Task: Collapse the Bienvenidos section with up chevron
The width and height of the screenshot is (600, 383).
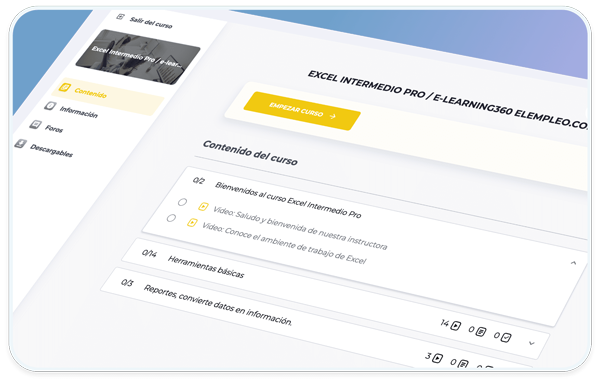Action: coord(573,262)
